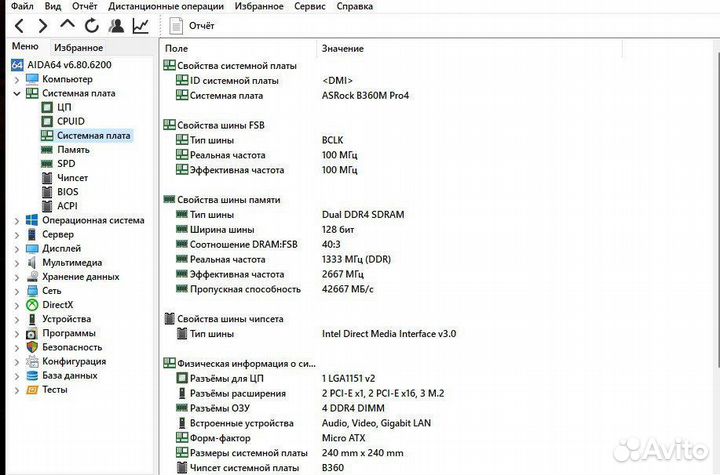Viewport: 720px width, 475px height.
Task: Click the Компьютер monitor icon
Action: (x=32, y=79)
